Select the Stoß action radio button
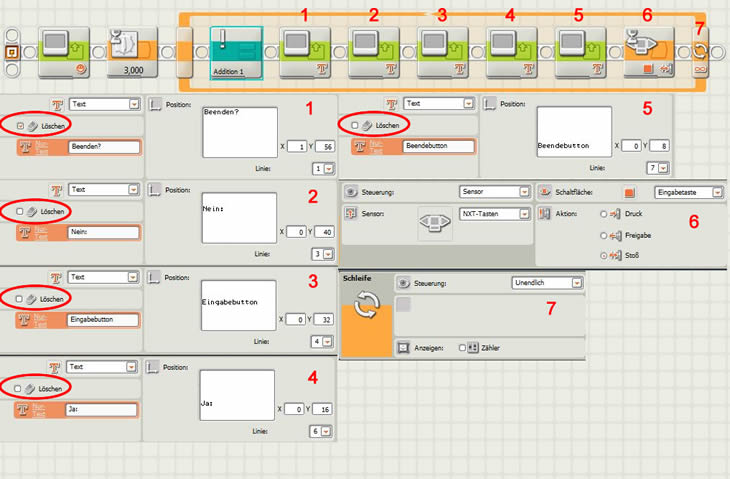Image resolution: width=730 pixels, height=479 pixels. (x=600, y=255)
